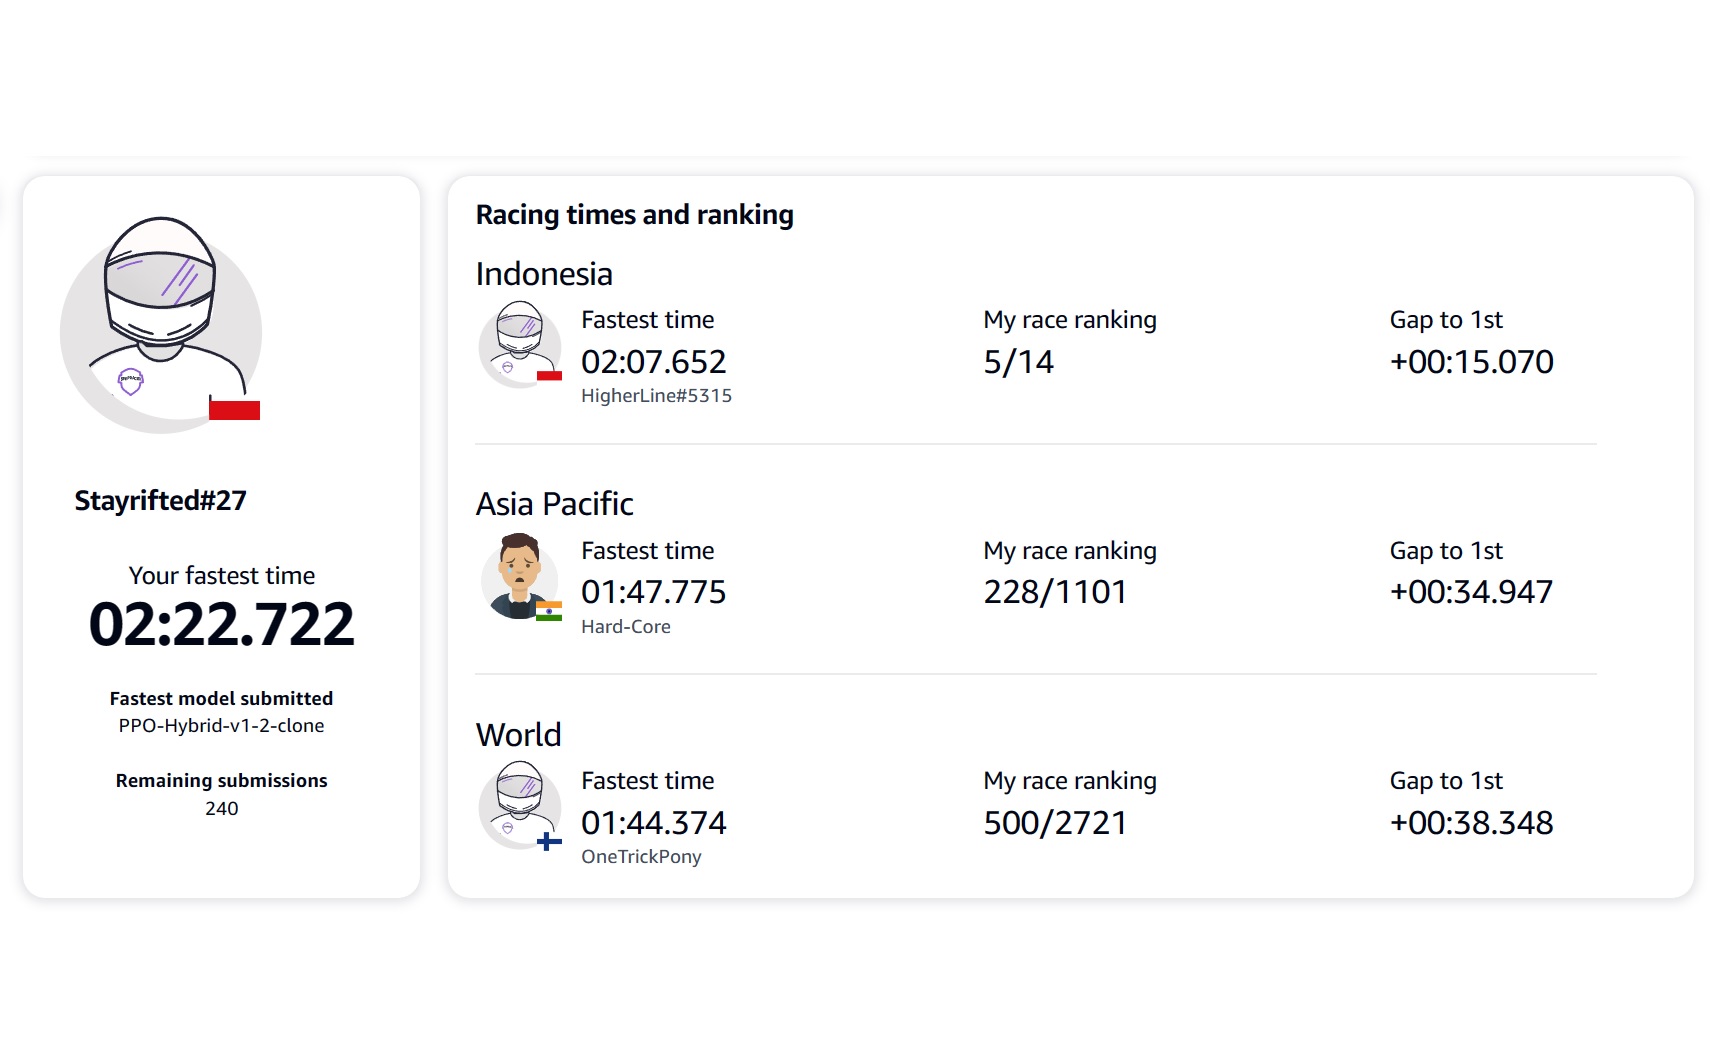Click your fastest time 02:22.722

[221, 624]
